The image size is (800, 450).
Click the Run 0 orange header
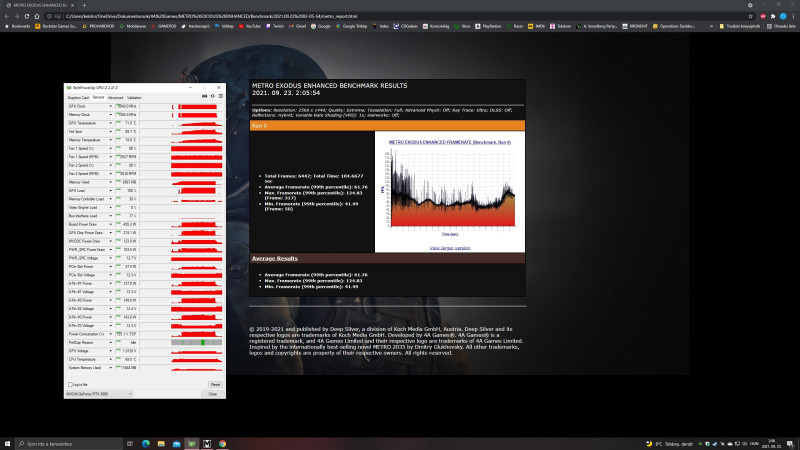coord(387,126)
